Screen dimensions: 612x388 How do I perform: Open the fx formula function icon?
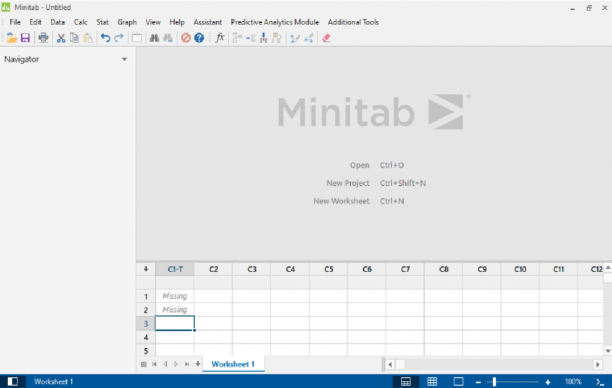220,38
